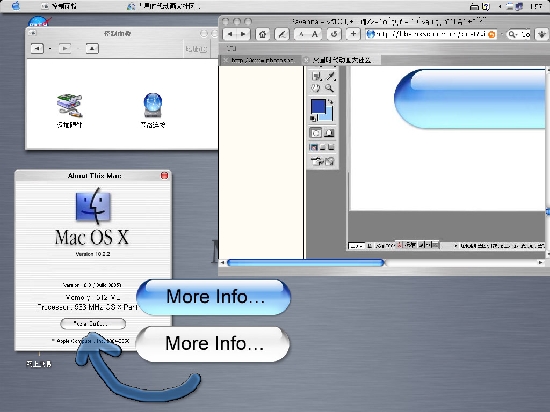Viewport: 550px width, 412px height.
Task: Click small More Info button in About This Mac
Action: click(93, 324)
